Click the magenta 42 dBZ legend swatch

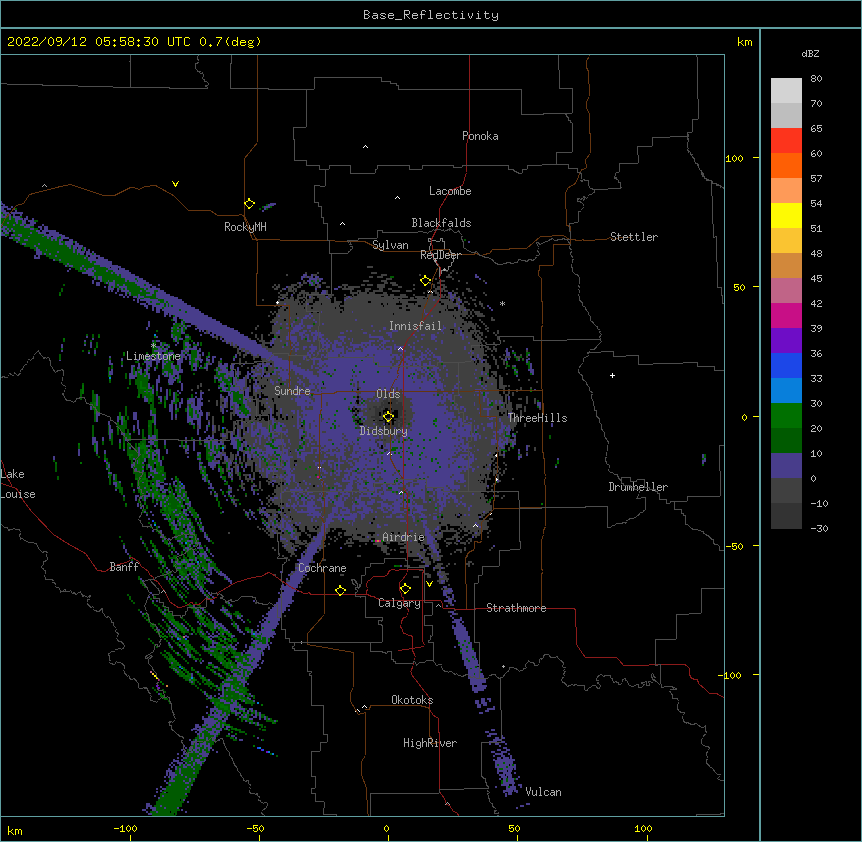point(786,315)
